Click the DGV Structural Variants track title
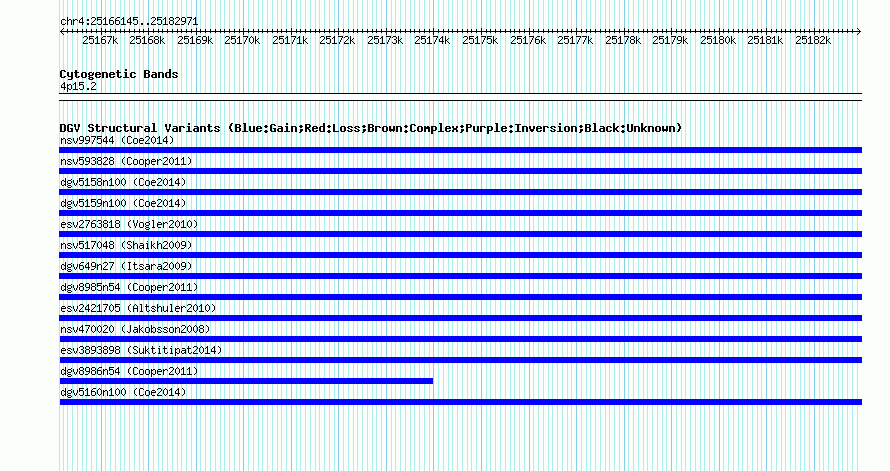Image resolution: width=890 pixels, height=471 pixels. click(371, 128)
